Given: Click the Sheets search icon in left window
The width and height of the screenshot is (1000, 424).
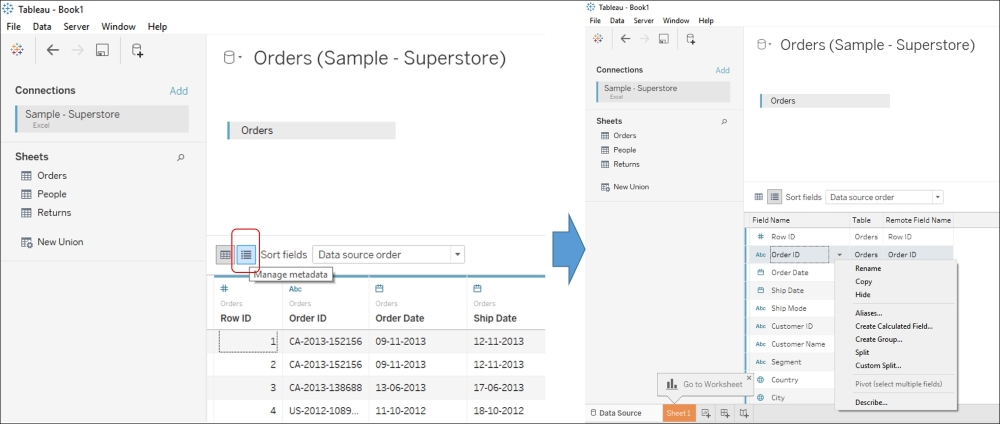Looking at the screenshot, I should tap(181, 157).
